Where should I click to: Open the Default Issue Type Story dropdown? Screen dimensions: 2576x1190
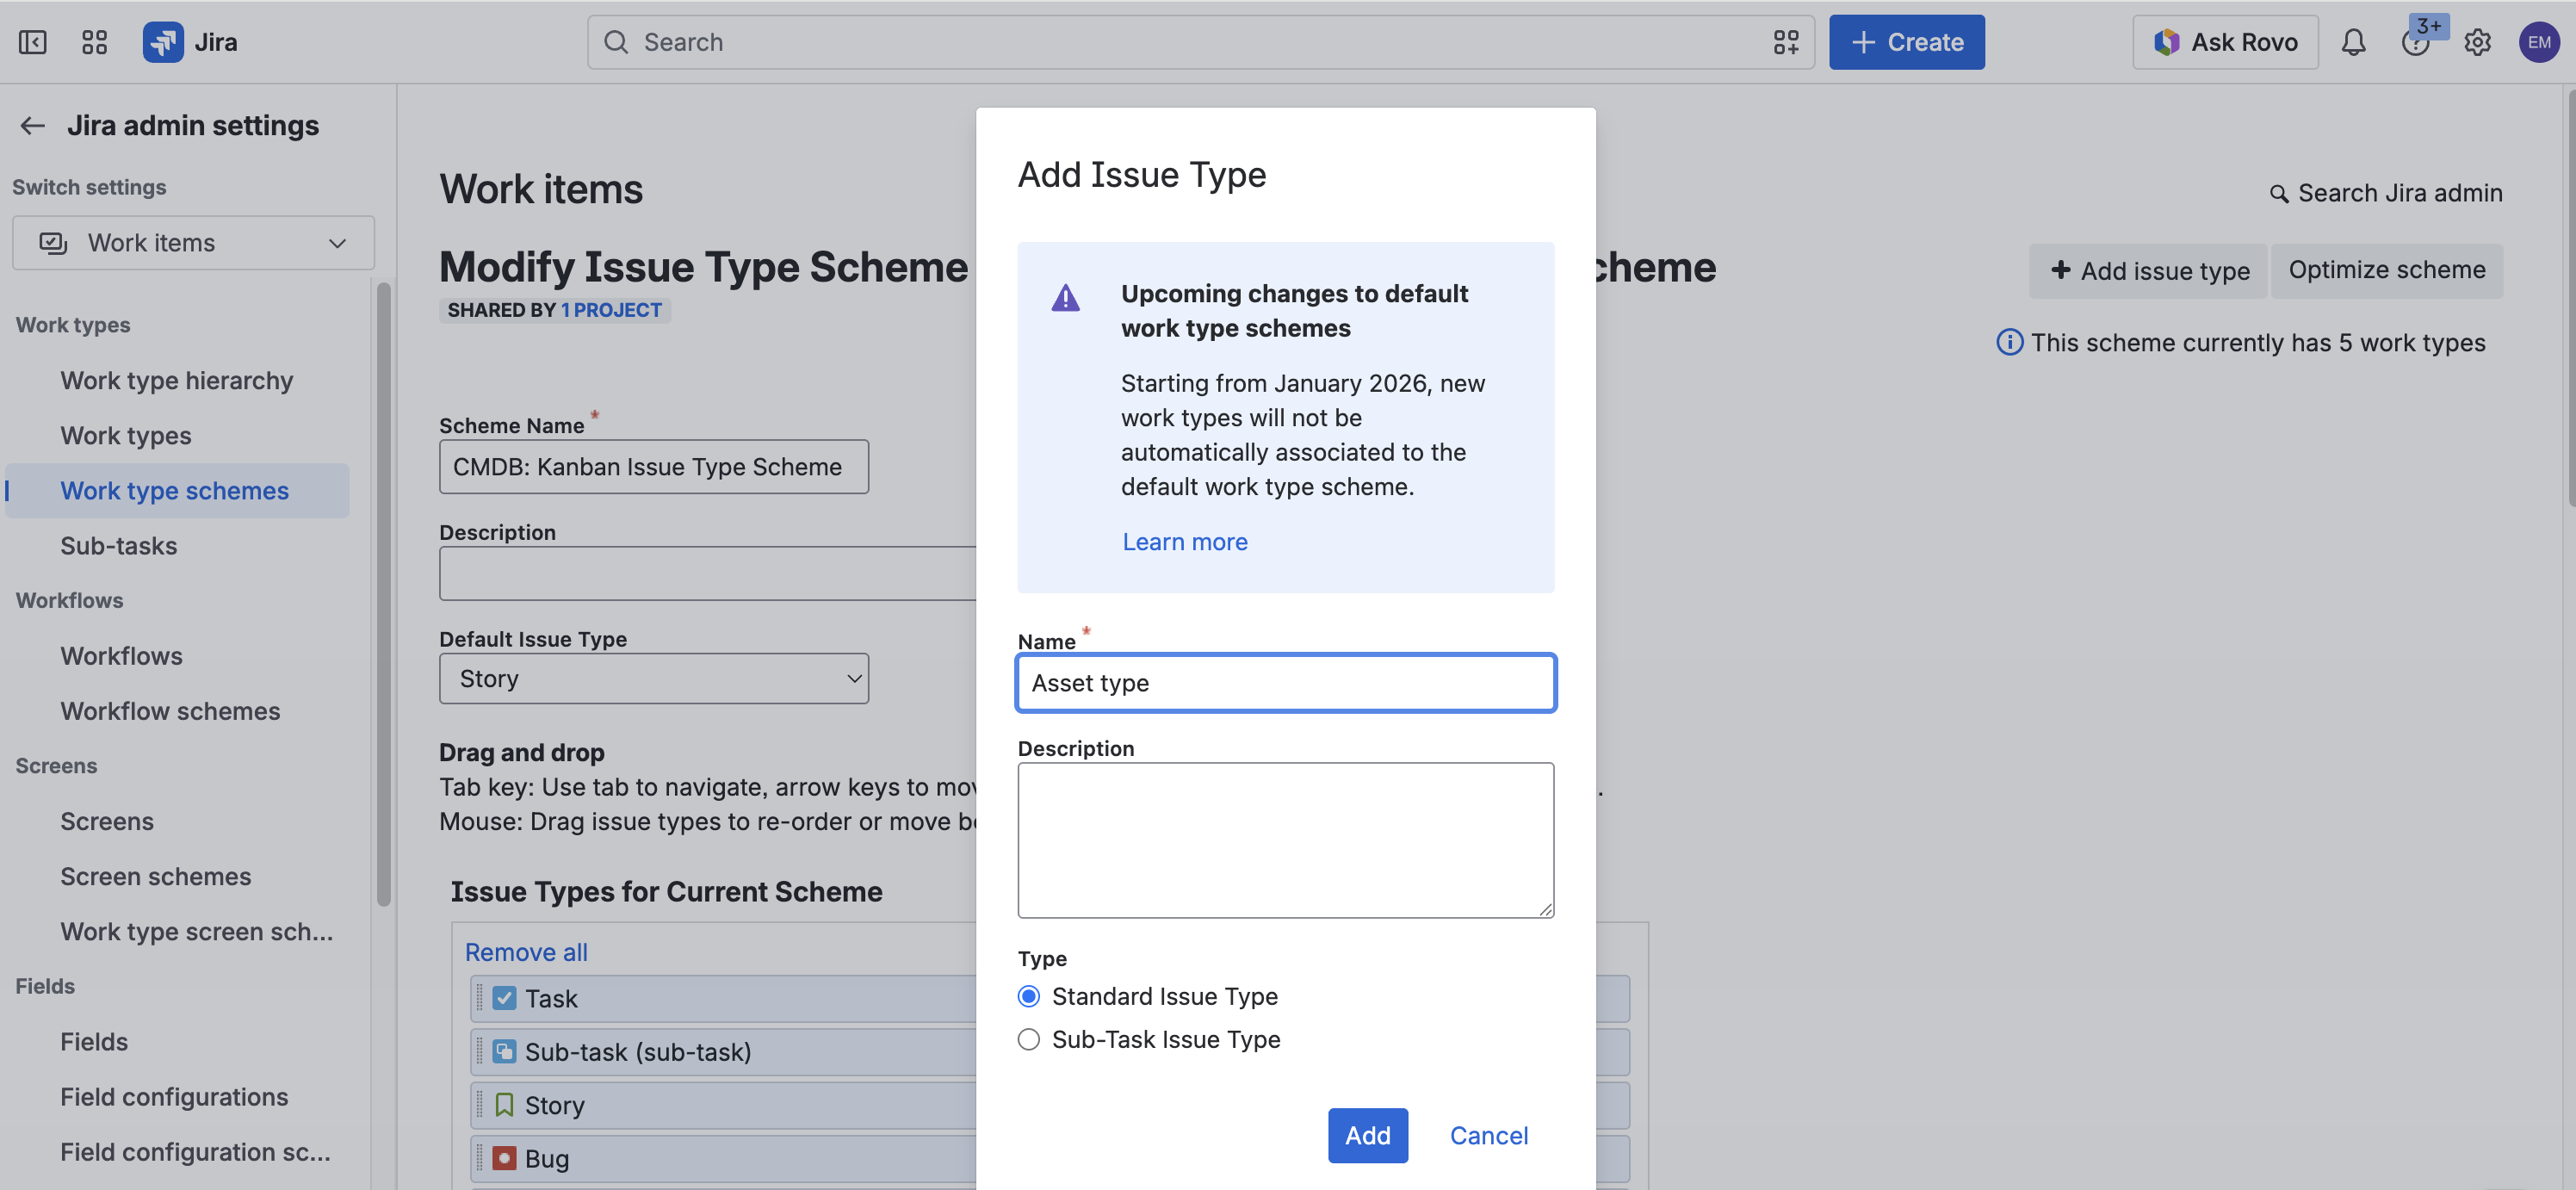tap(654, 679)
